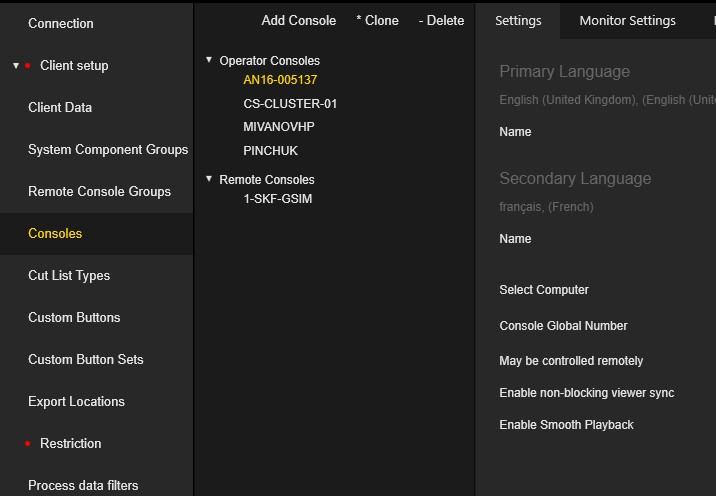Select the AN16-005137 operator console
This screenshot has height=496, width=716.
(x=280, y=80)
